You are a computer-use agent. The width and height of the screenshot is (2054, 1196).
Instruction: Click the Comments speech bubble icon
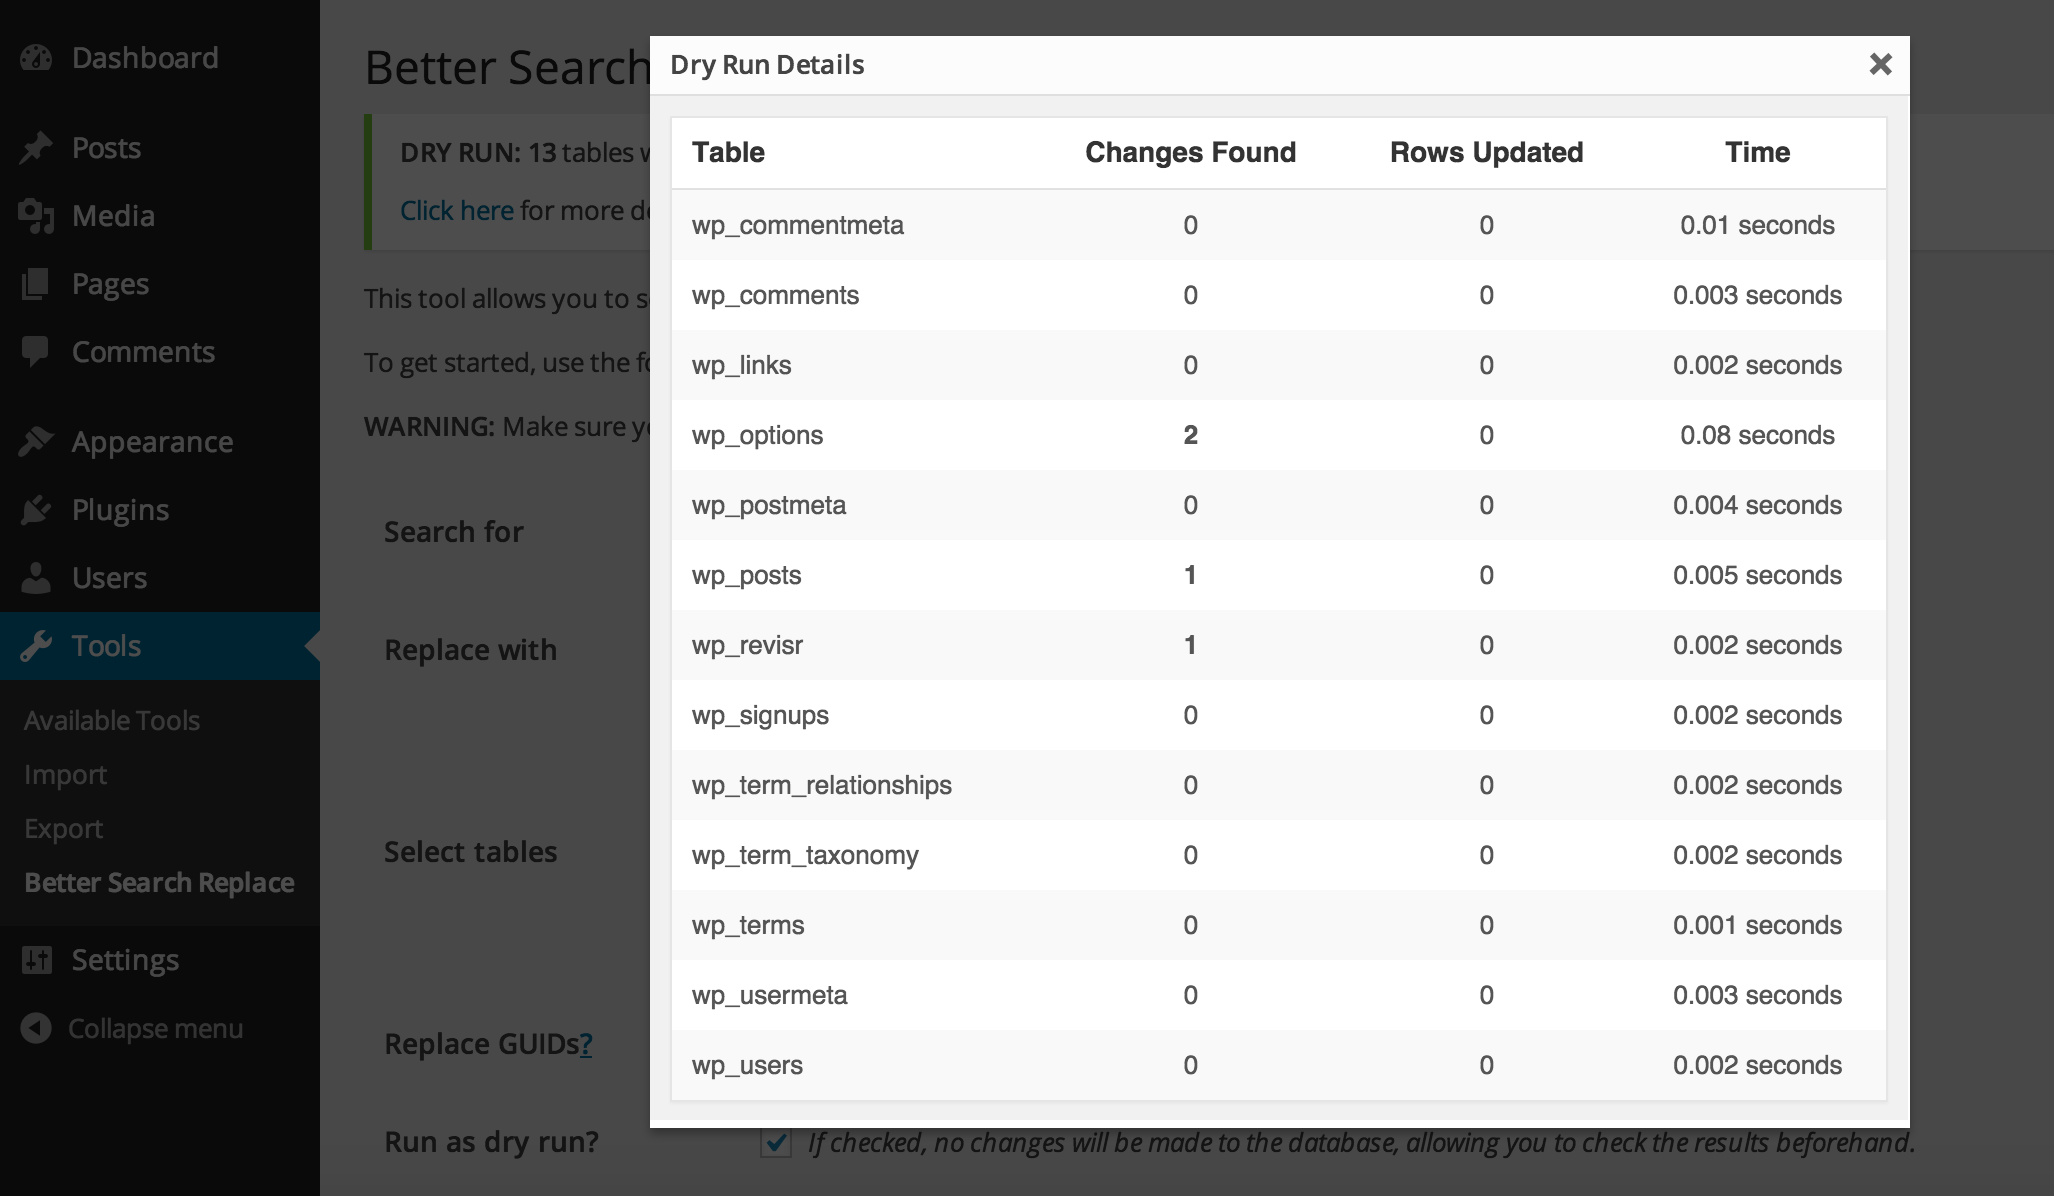36,352
